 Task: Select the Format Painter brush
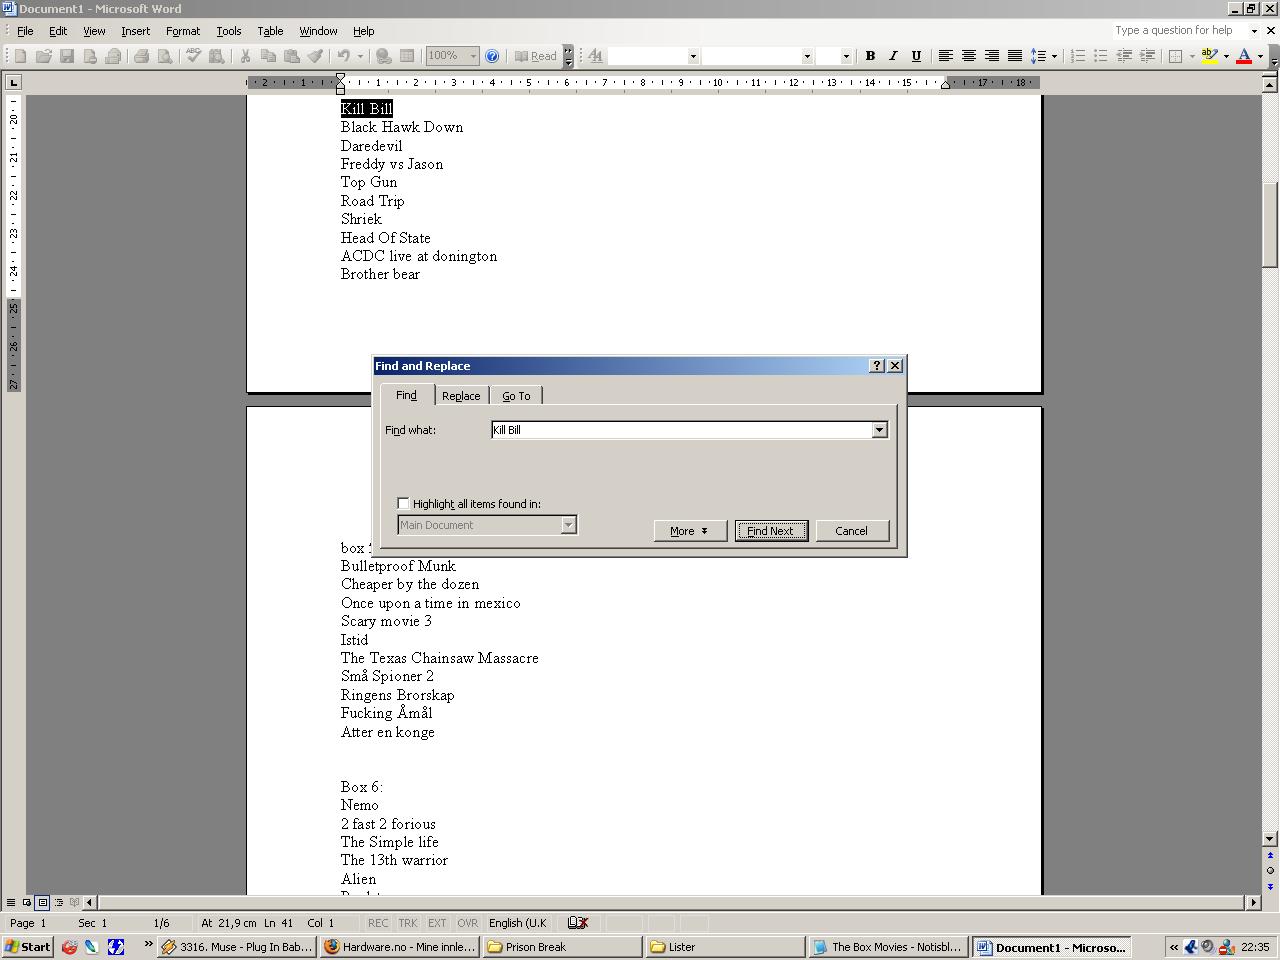coord(315,56)
